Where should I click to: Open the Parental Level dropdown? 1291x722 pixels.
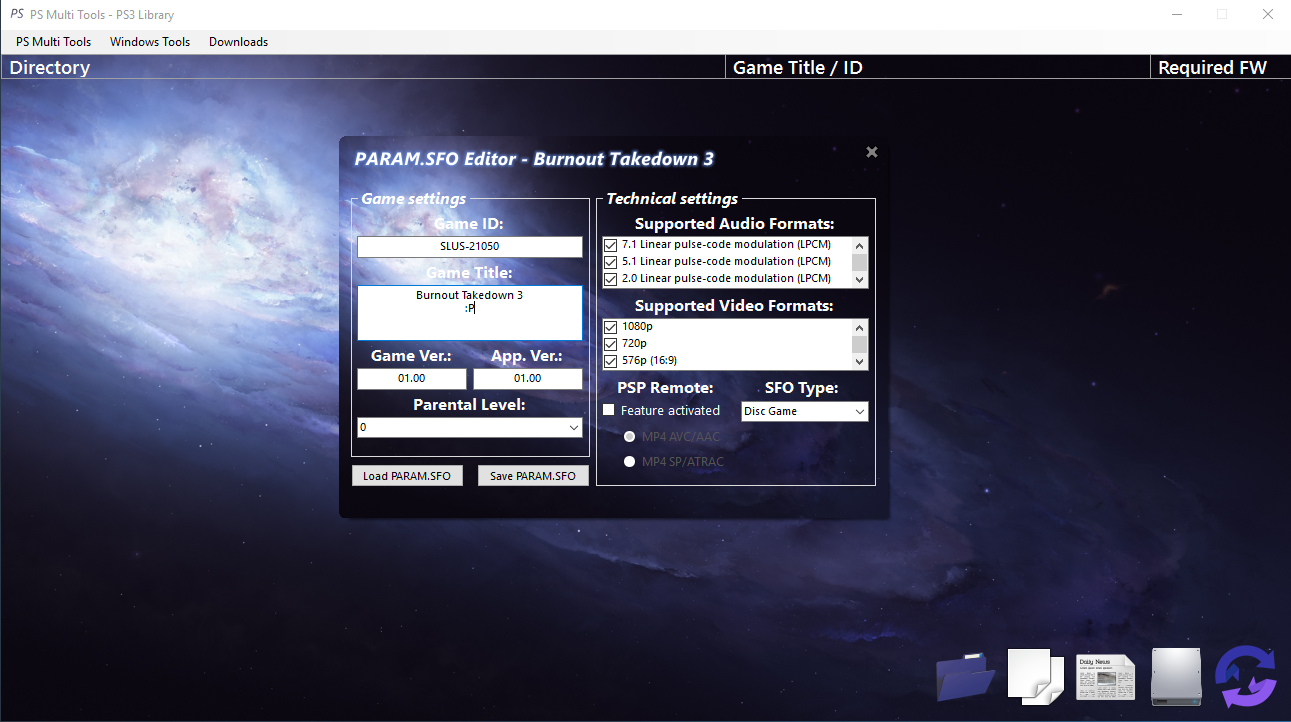coord(470,427)
